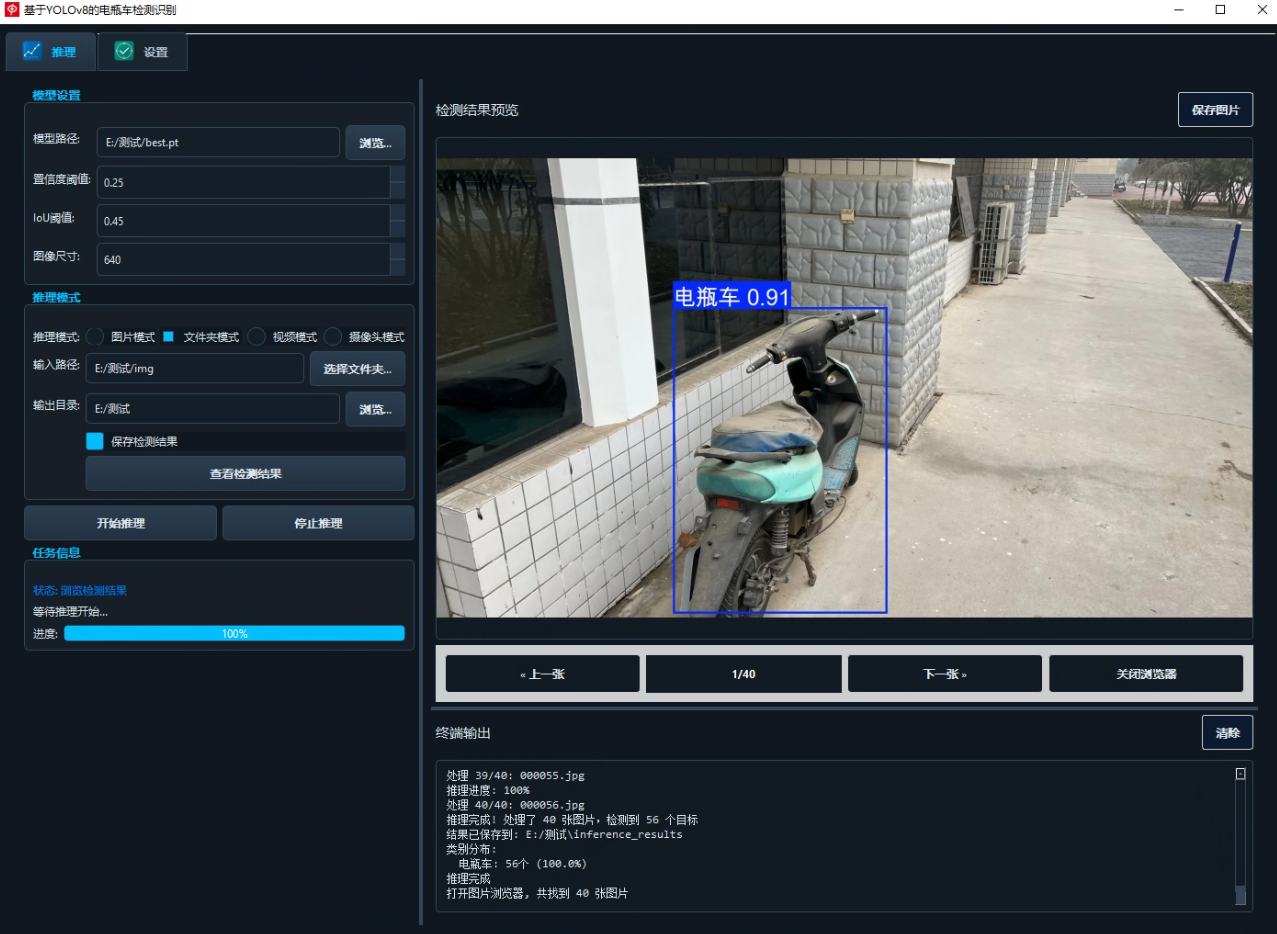Click the 选择文件夹 button
The width and height of the screenshot is (1277, 934).
coord(357,369)
